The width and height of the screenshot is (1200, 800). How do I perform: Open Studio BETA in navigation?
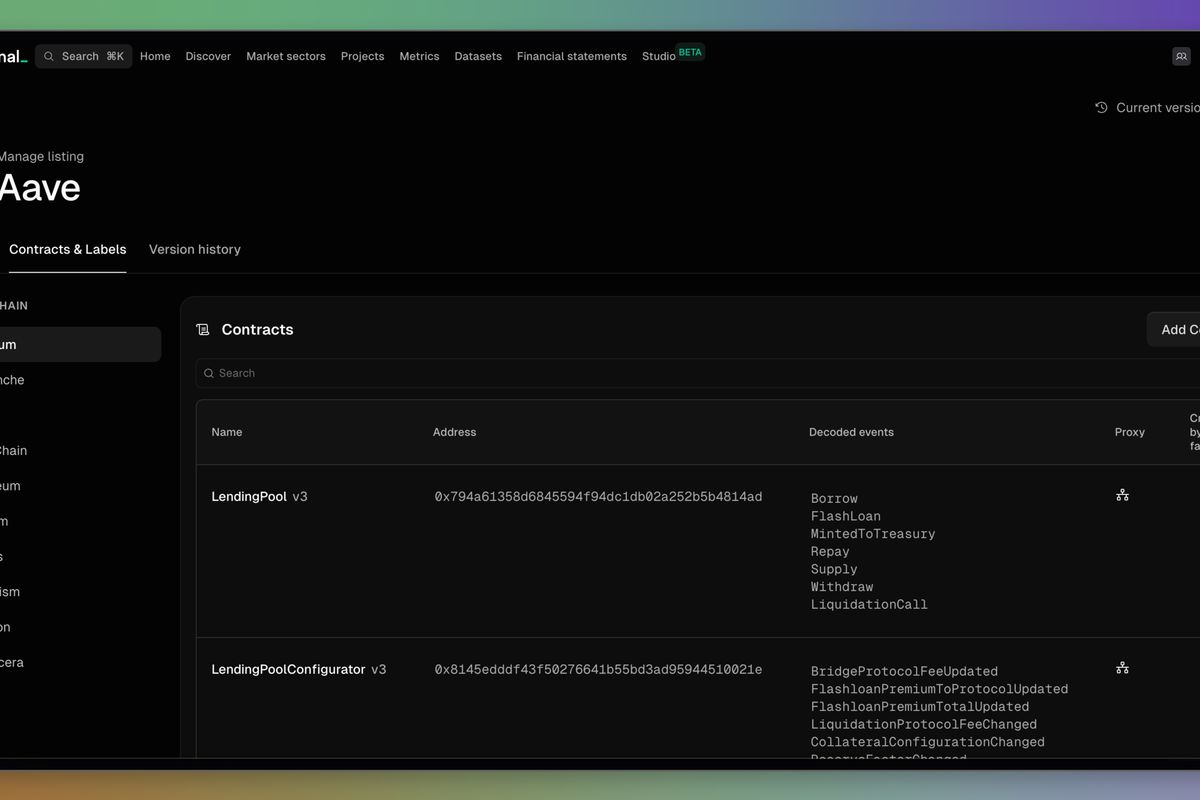673,55
